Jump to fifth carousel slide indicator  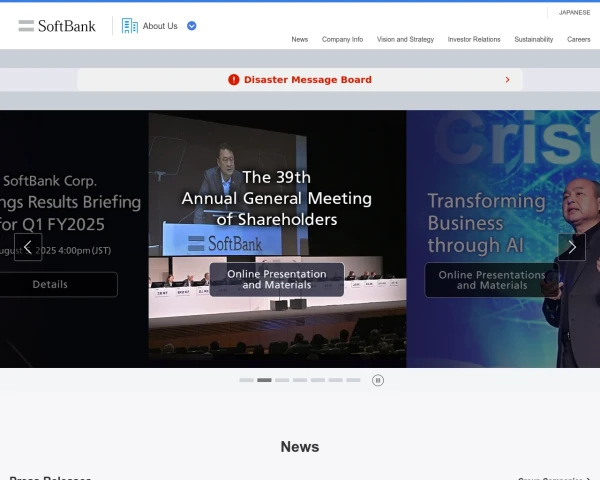[x=318, y=380]
